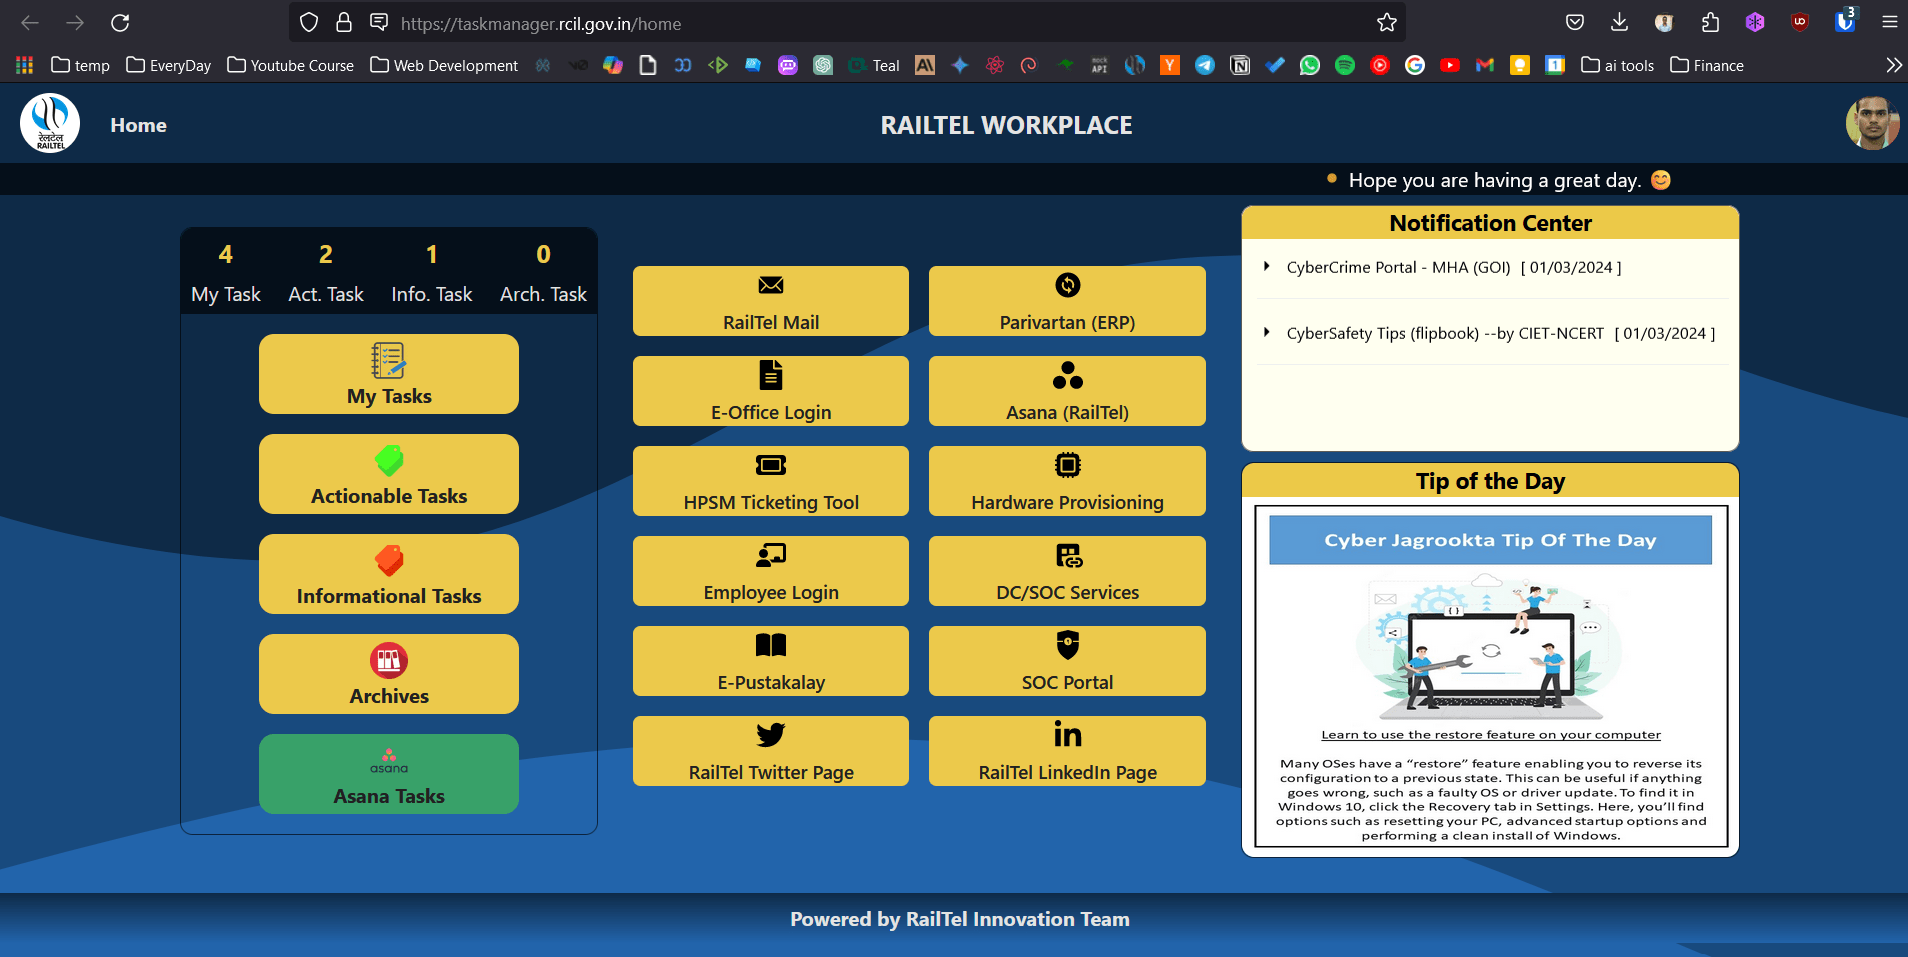The width and height of the screenshot is (1908, 957).
Task: Click the Home menu item
Action: [138, 125]
